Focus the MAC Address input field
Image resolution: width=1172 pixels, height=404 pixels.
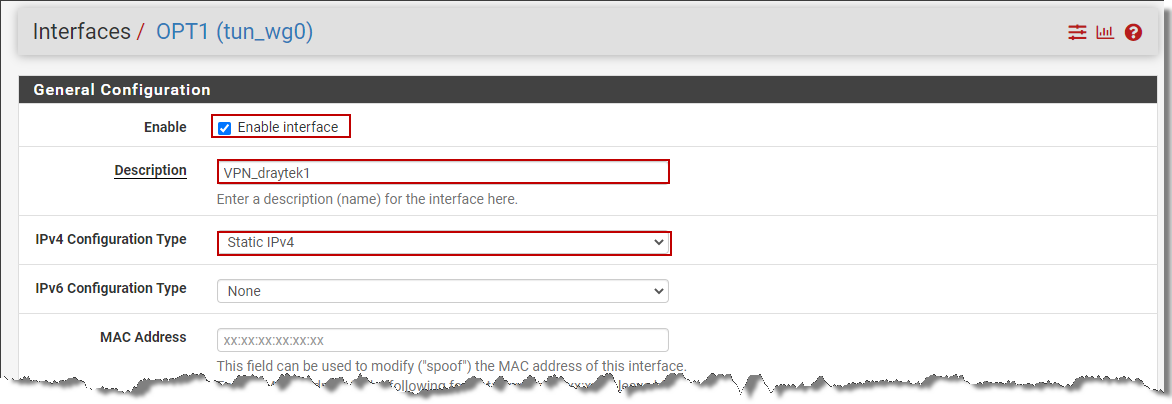point(443,340)
